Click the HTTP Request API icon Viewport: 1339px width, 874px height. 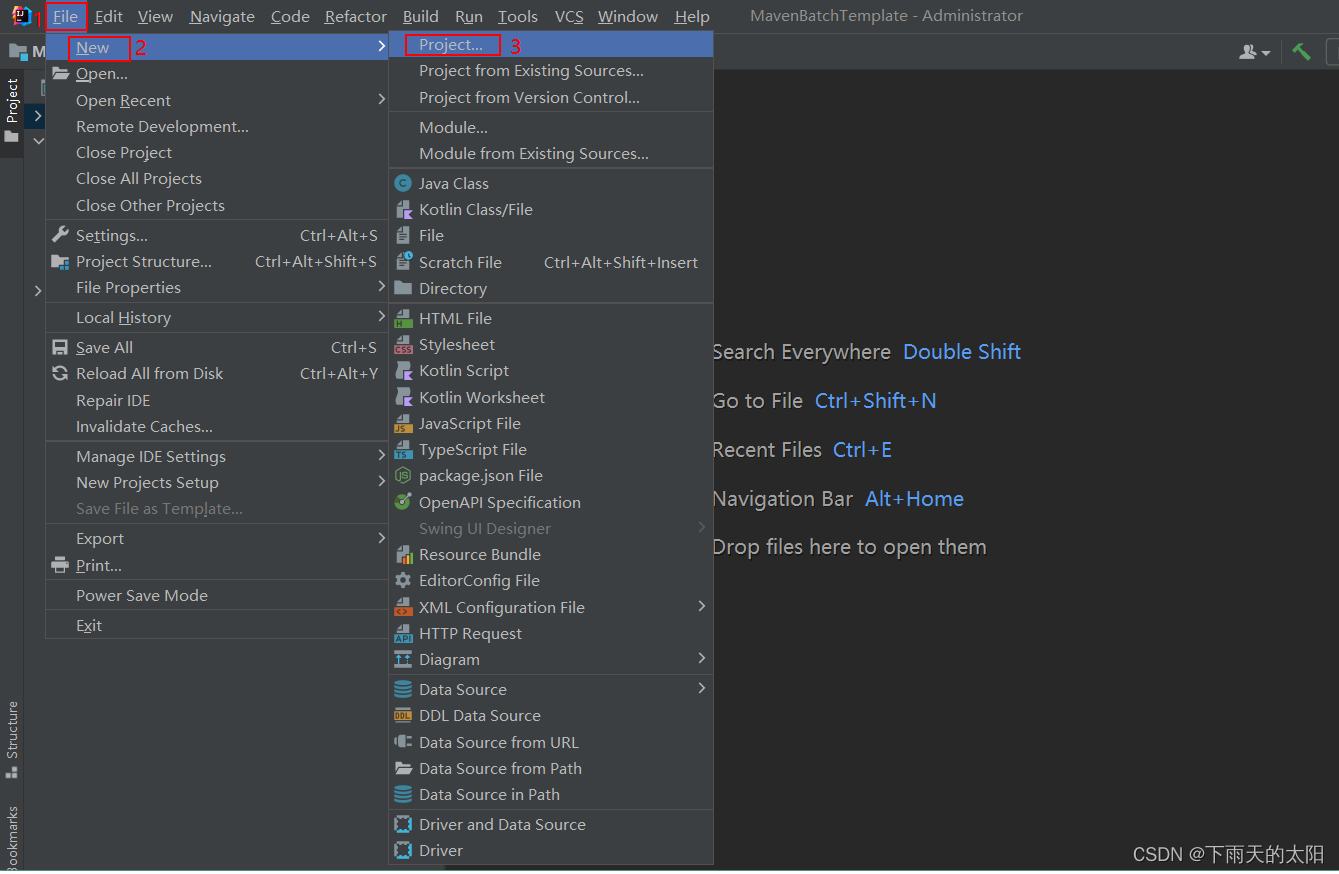[x=403, y=633]
